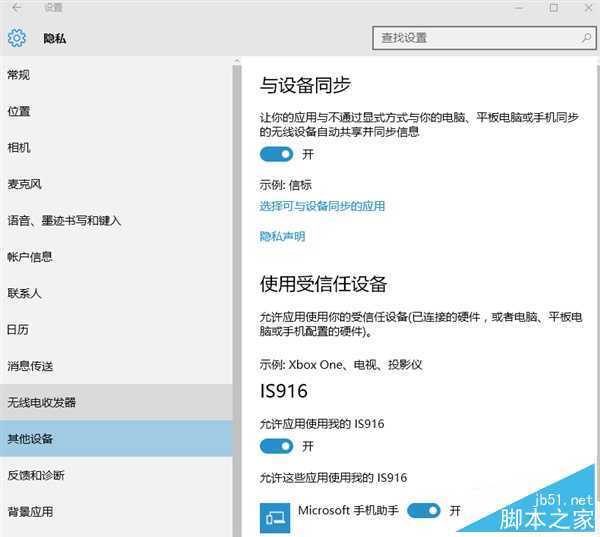Click text 示例: Xbox One、电视、投影仪

[341, 365]
